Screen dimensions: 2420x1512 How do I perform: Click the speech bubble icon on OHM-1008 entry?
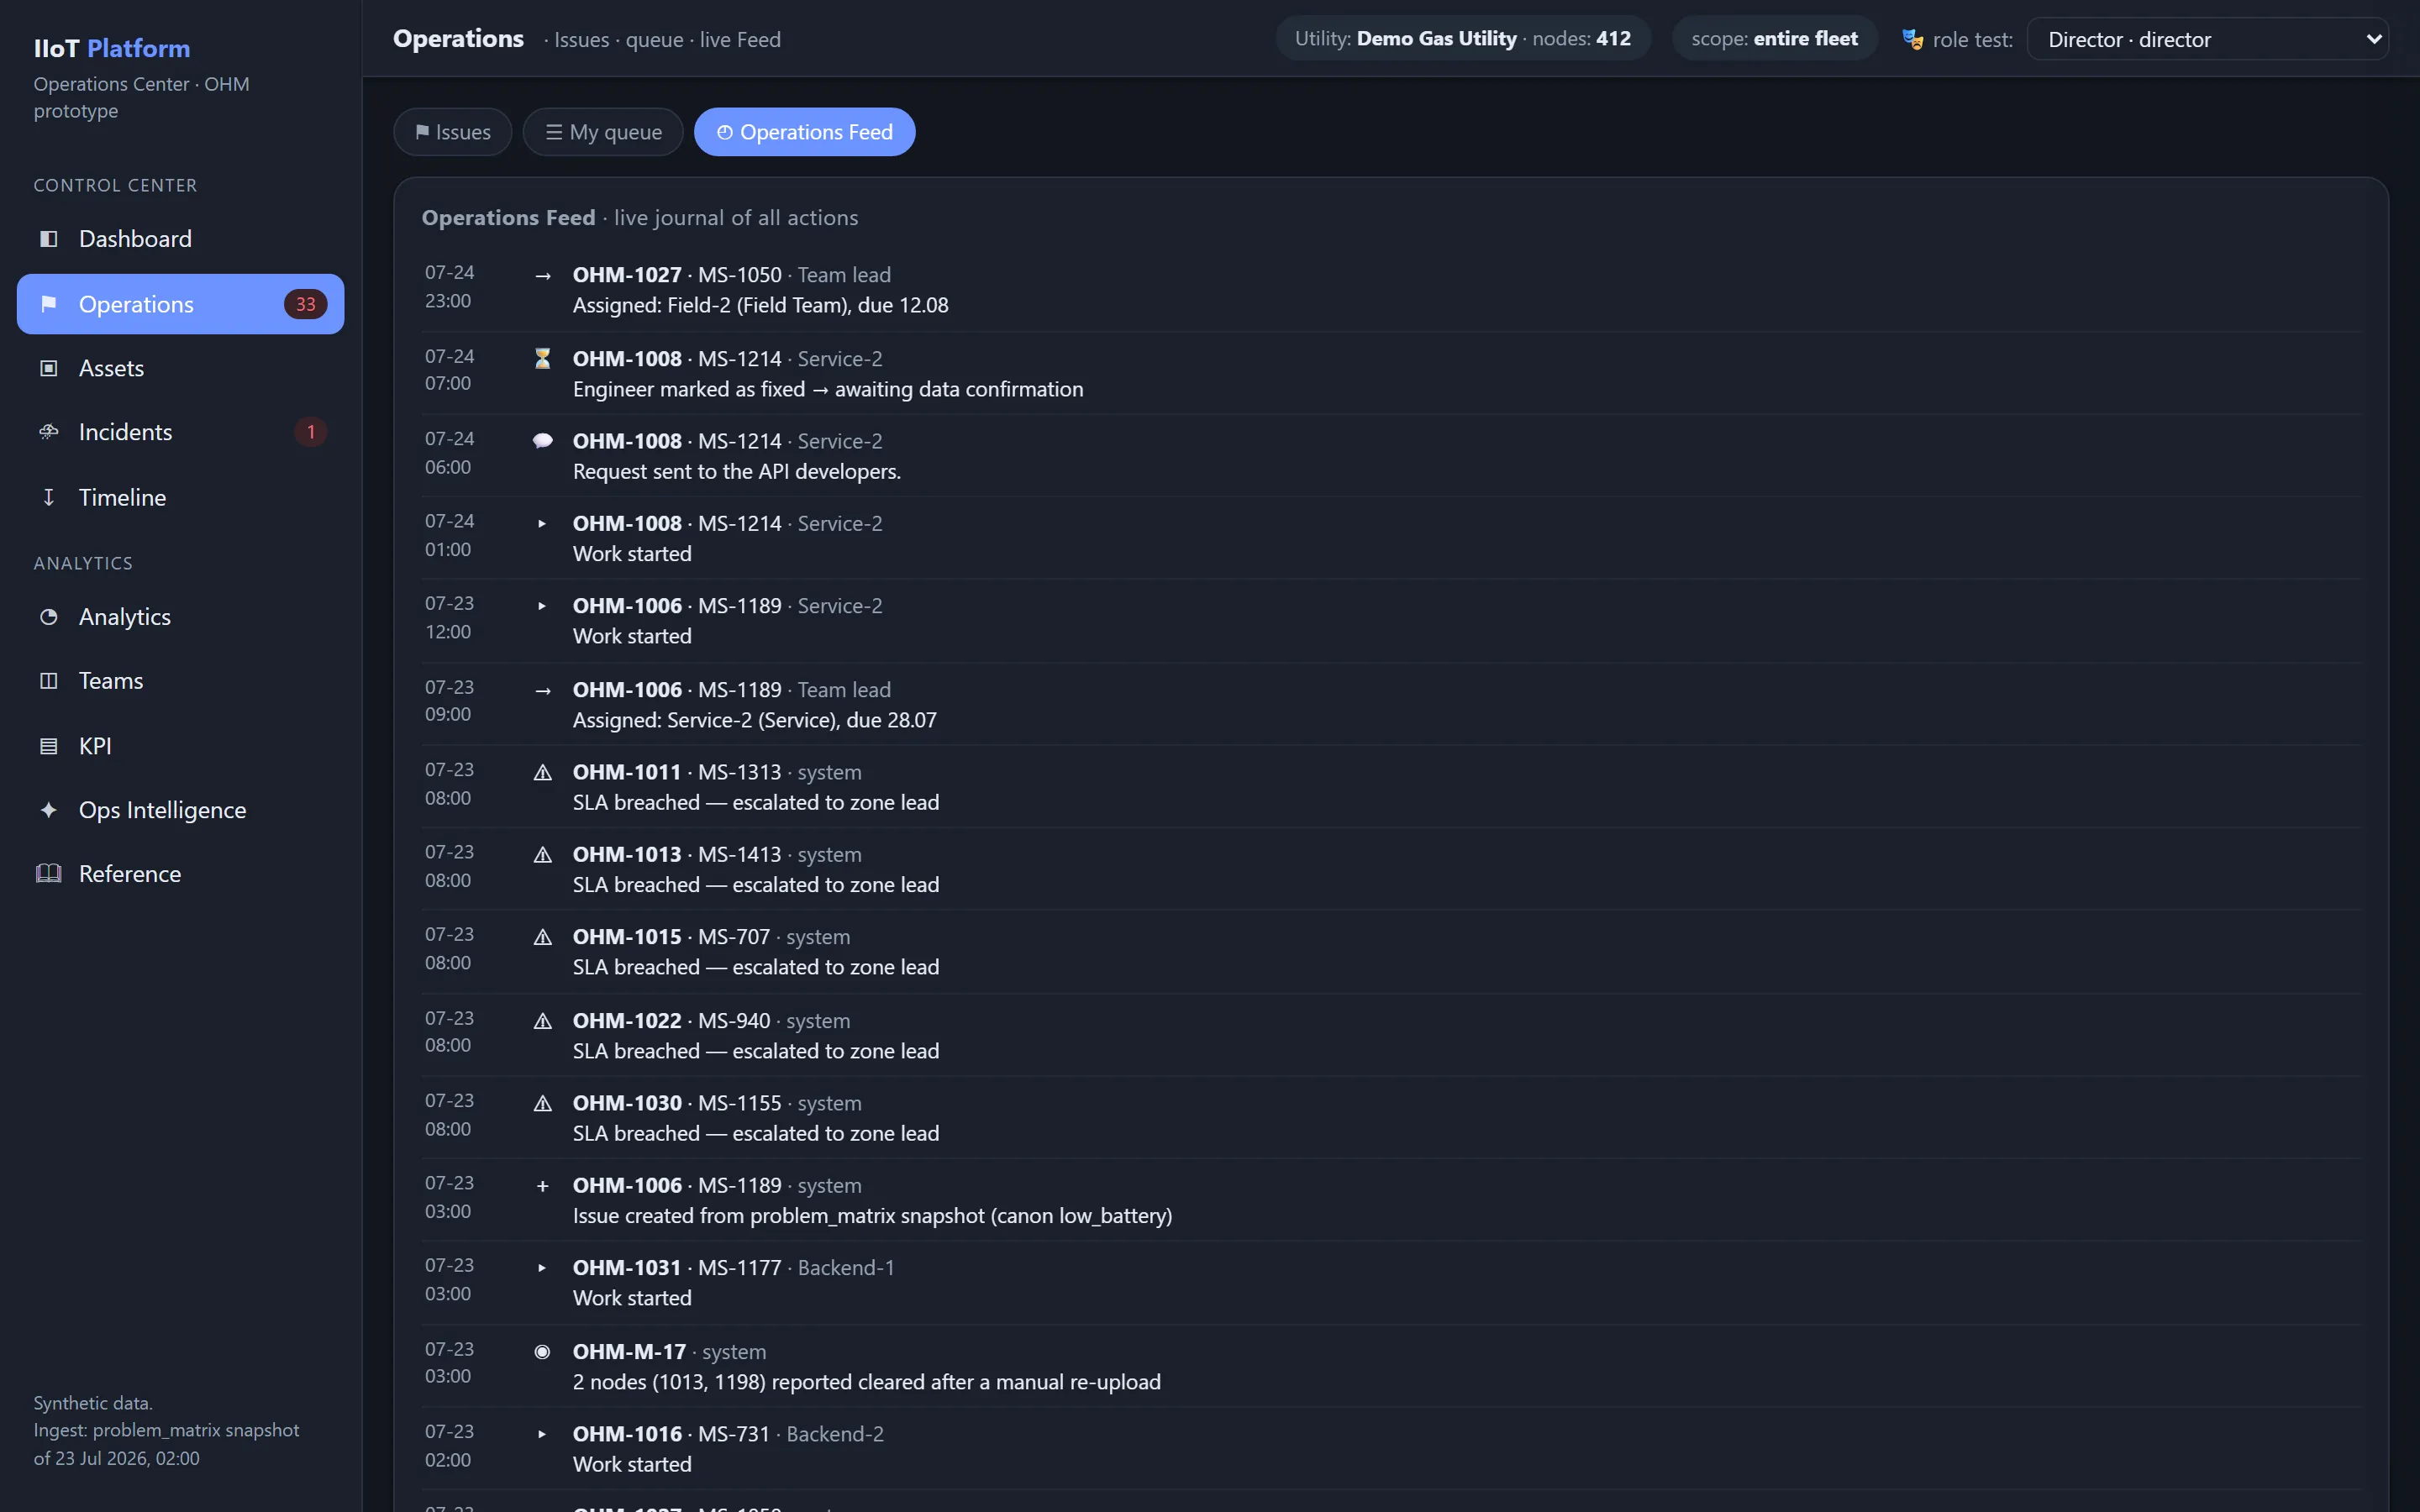coord(543,441)
